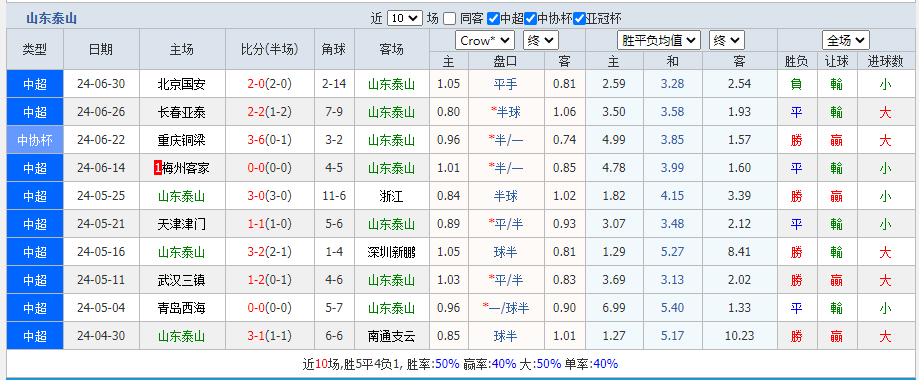Click score 3-0(3-0) against 浙江
The width and height of the screenshot is (919, 380).
click(x=270, y=196)
